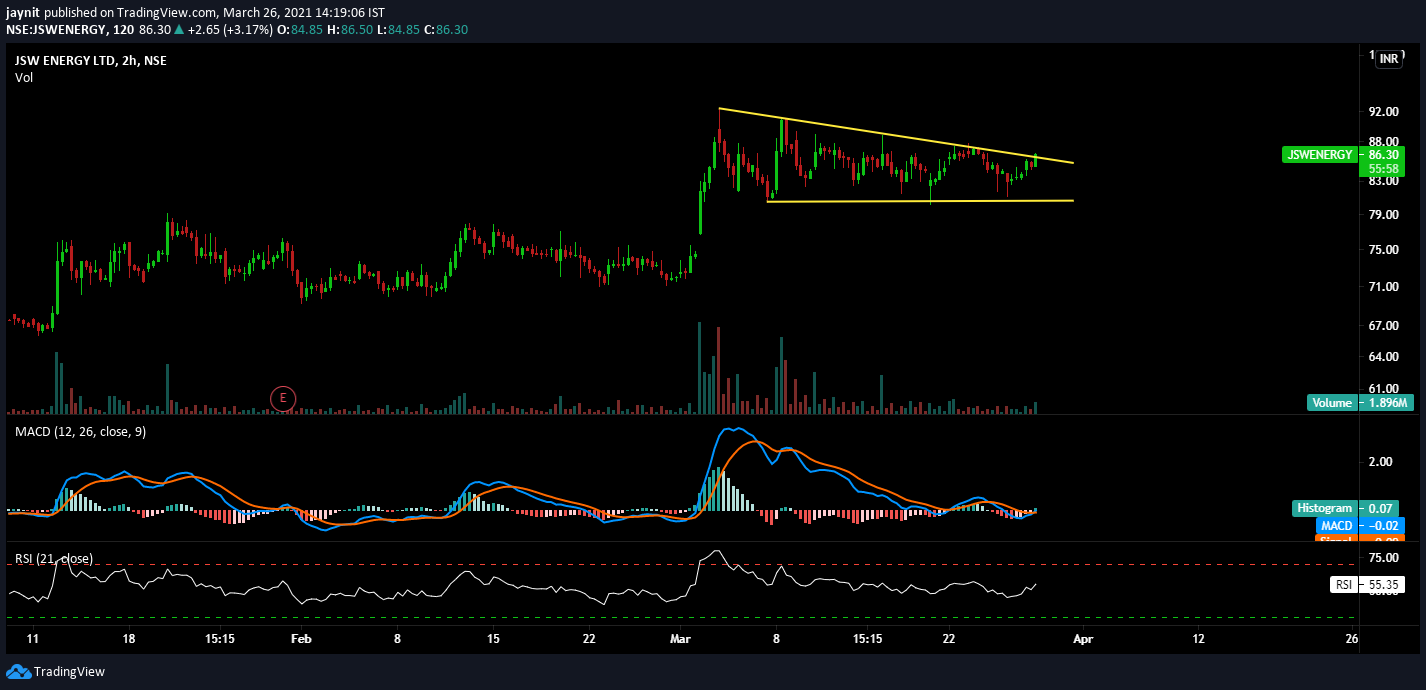Click the Vol indicator legend
The image size is (1426, 690).
tap(24, 77)
